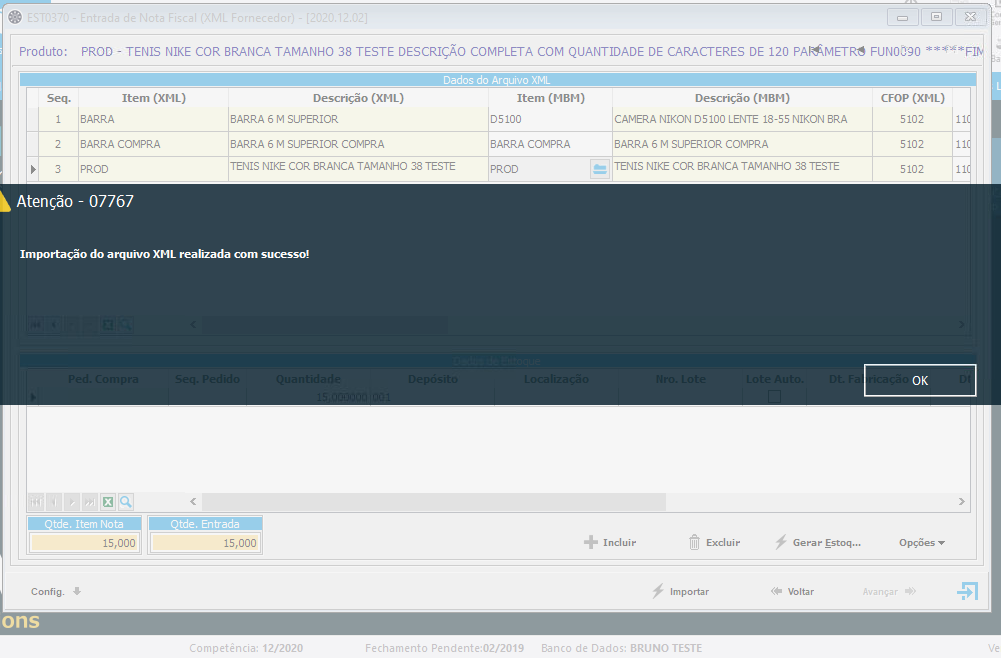This screenshot has height=658, width=1001.
Task: Go to next record in lower grid navigator
Action: coord(72,502)
